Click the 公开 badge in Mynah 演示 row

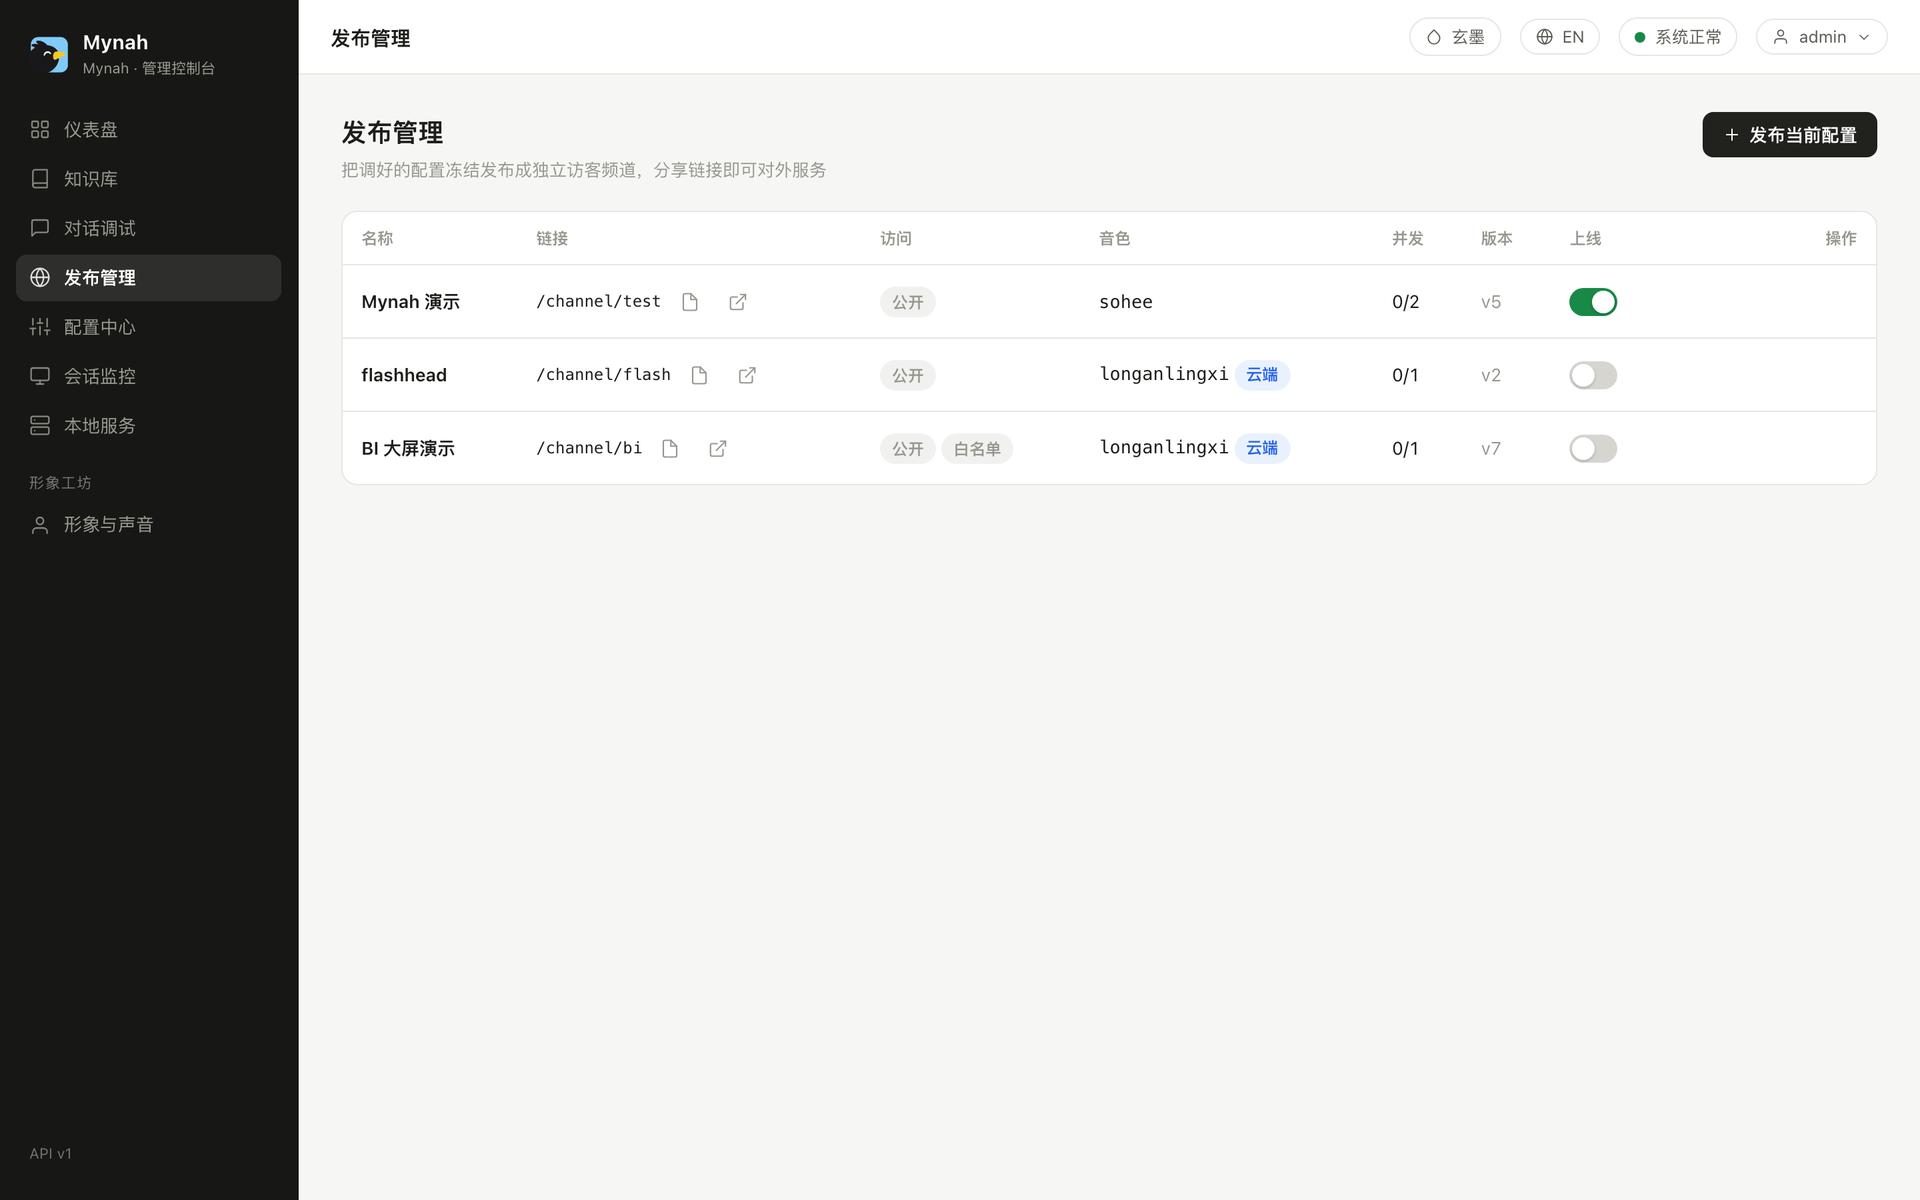click(908, 302)
